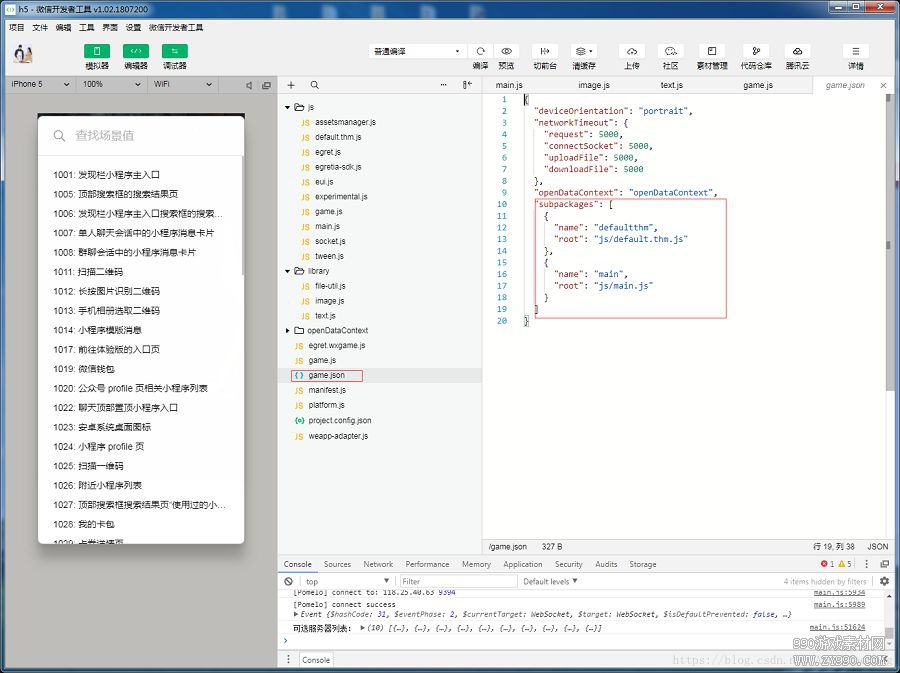Image resolution: width=900 pixels, height=673 pixels.
Task: Toggle the 模拟器 simulator panel
Action: click(x=97, y=51)
